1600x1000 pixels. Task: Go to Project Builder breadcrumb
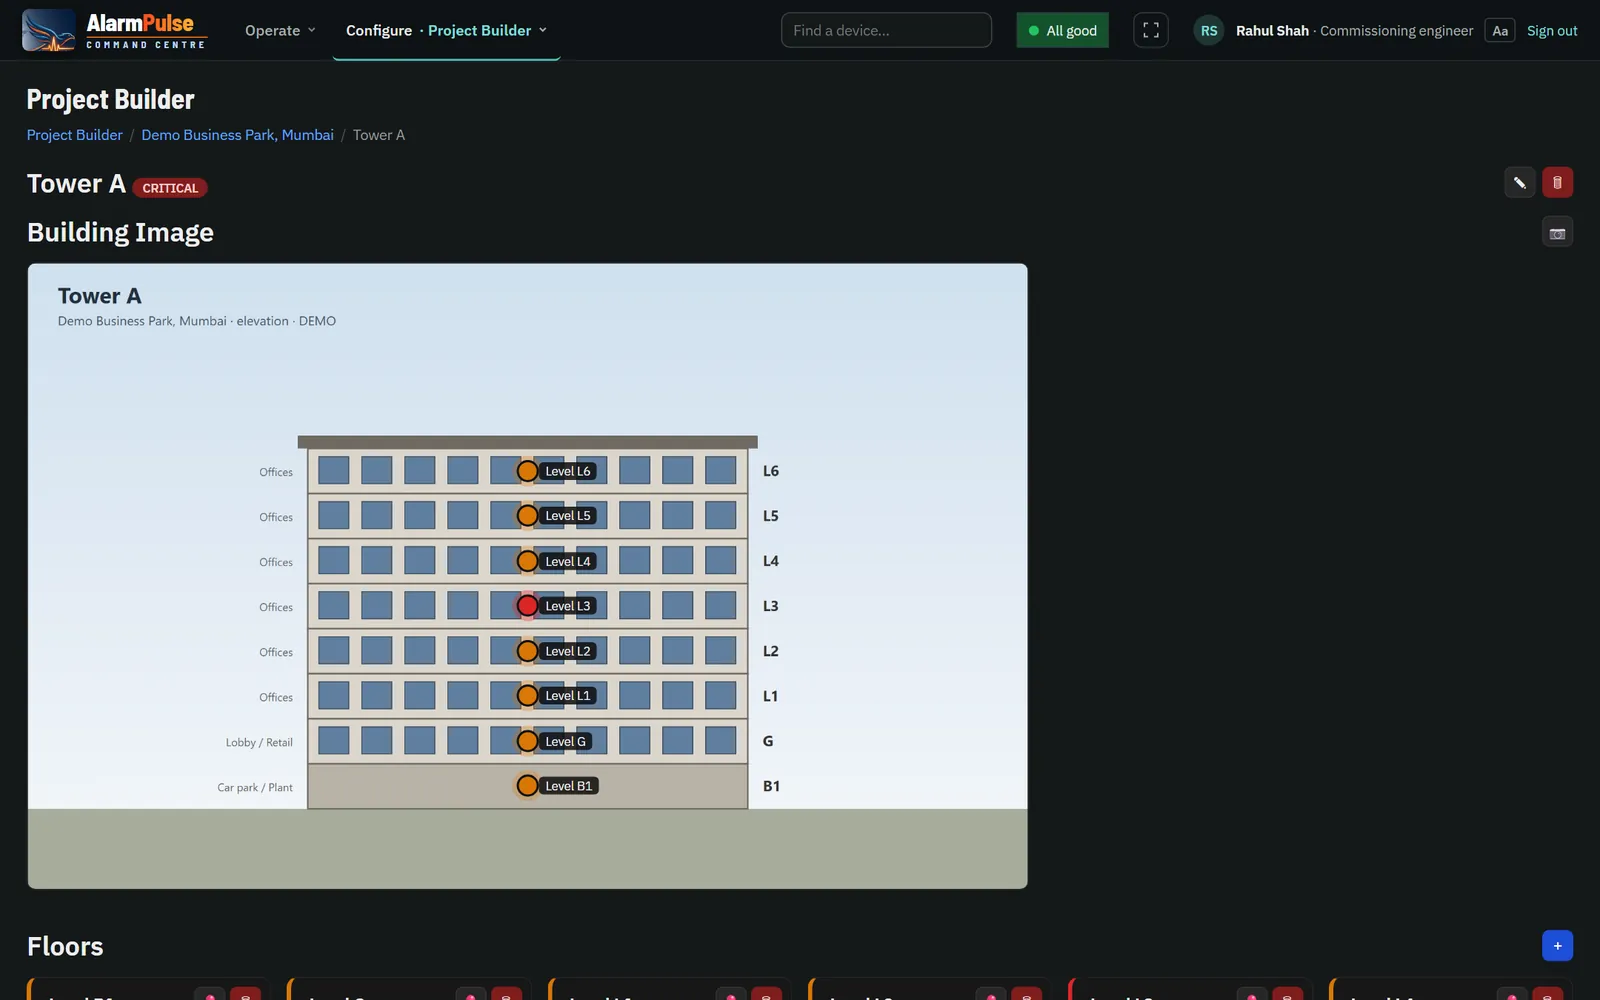click(x=74, y=135)
